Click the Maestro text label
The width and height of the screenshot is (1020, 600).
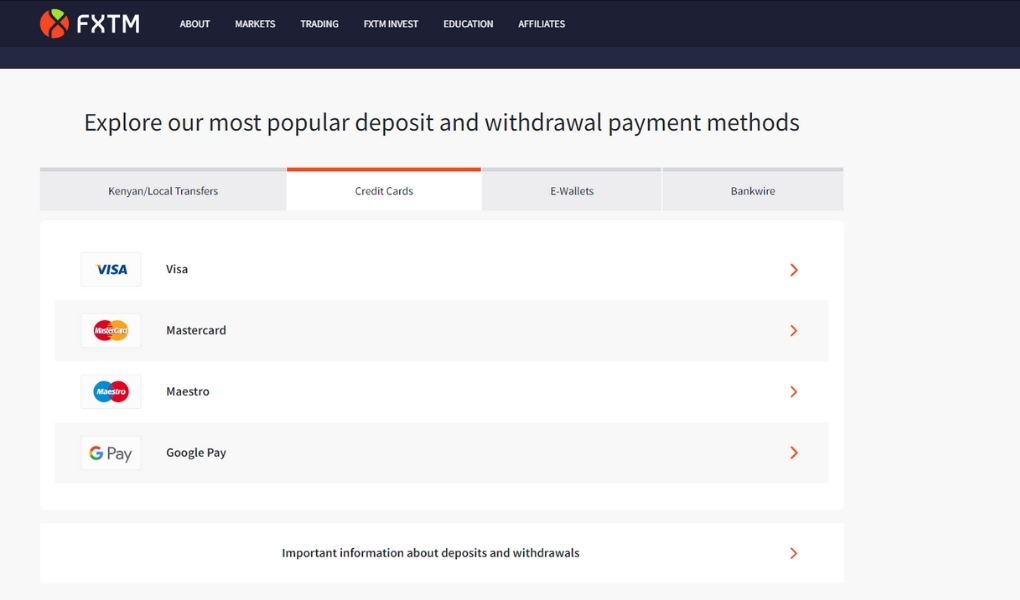click(x=187, y=392)
